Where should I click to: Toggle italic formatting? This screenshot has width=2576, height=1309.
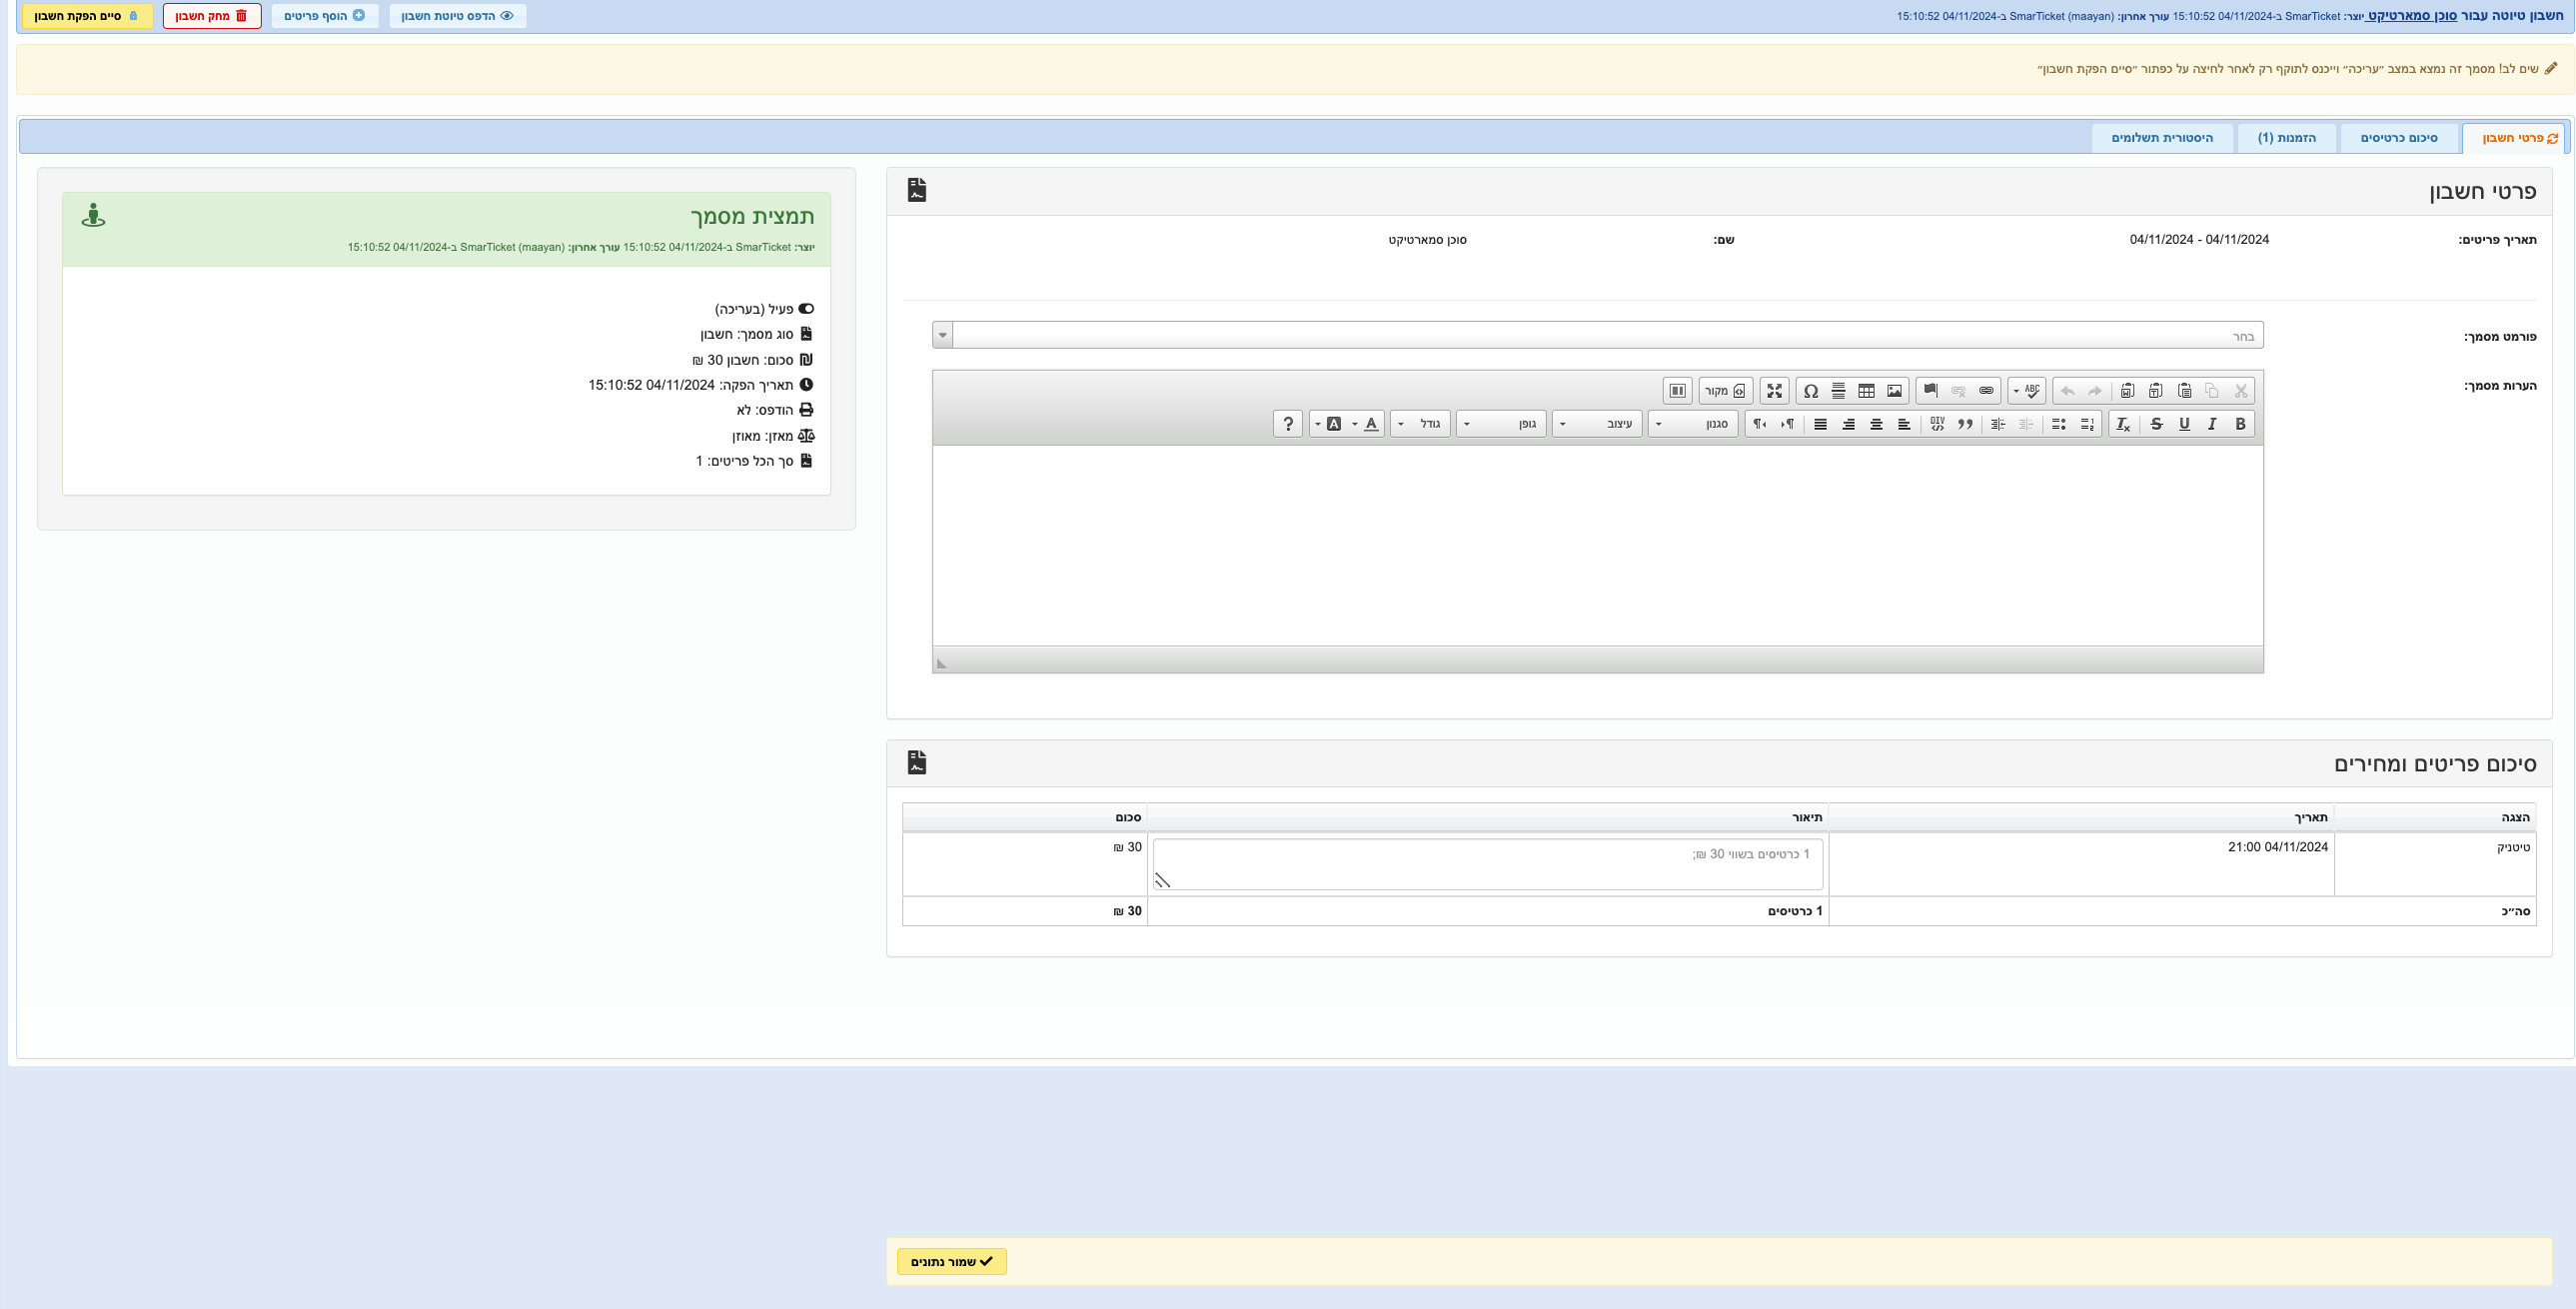2212,424
